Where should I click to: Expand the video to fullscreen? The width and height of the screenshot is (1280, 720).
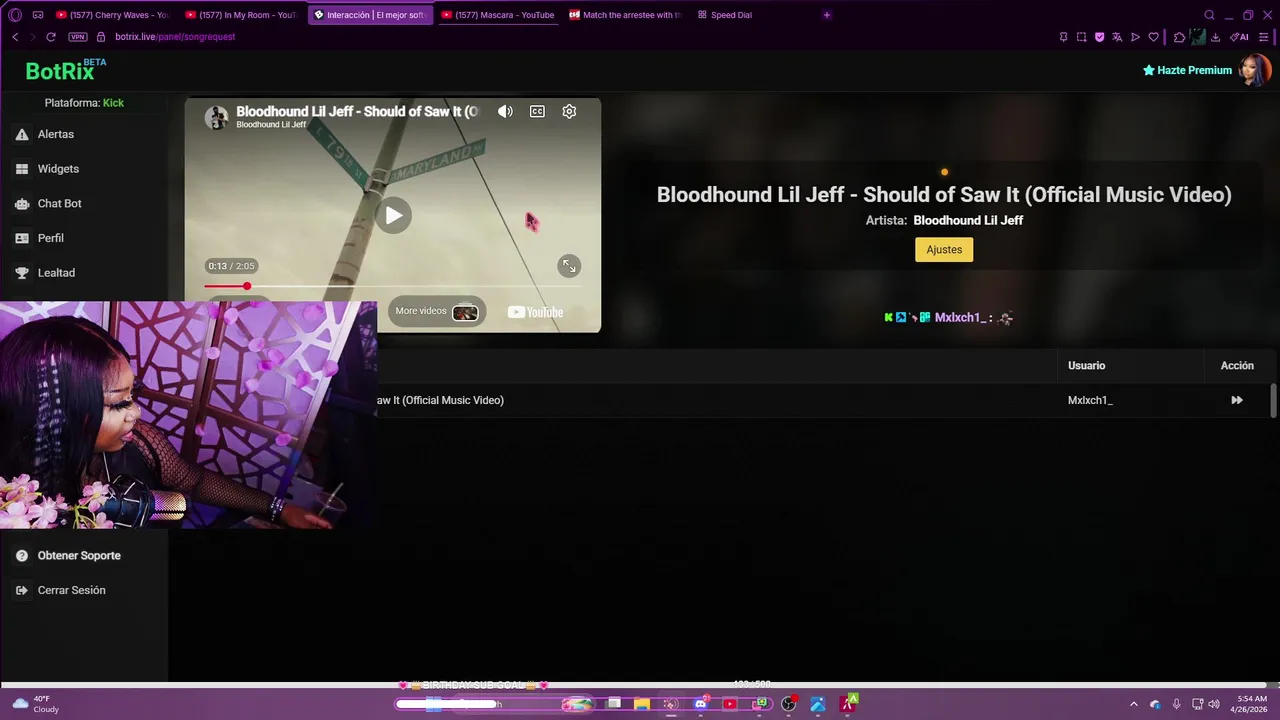[x=569, y=266]
